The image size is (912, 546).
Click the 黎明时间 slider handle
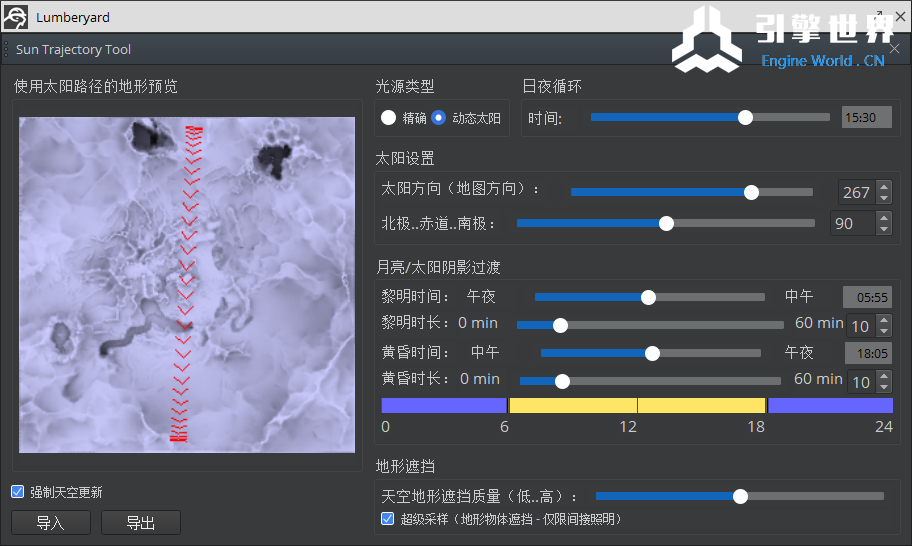[x=648, y=297]
